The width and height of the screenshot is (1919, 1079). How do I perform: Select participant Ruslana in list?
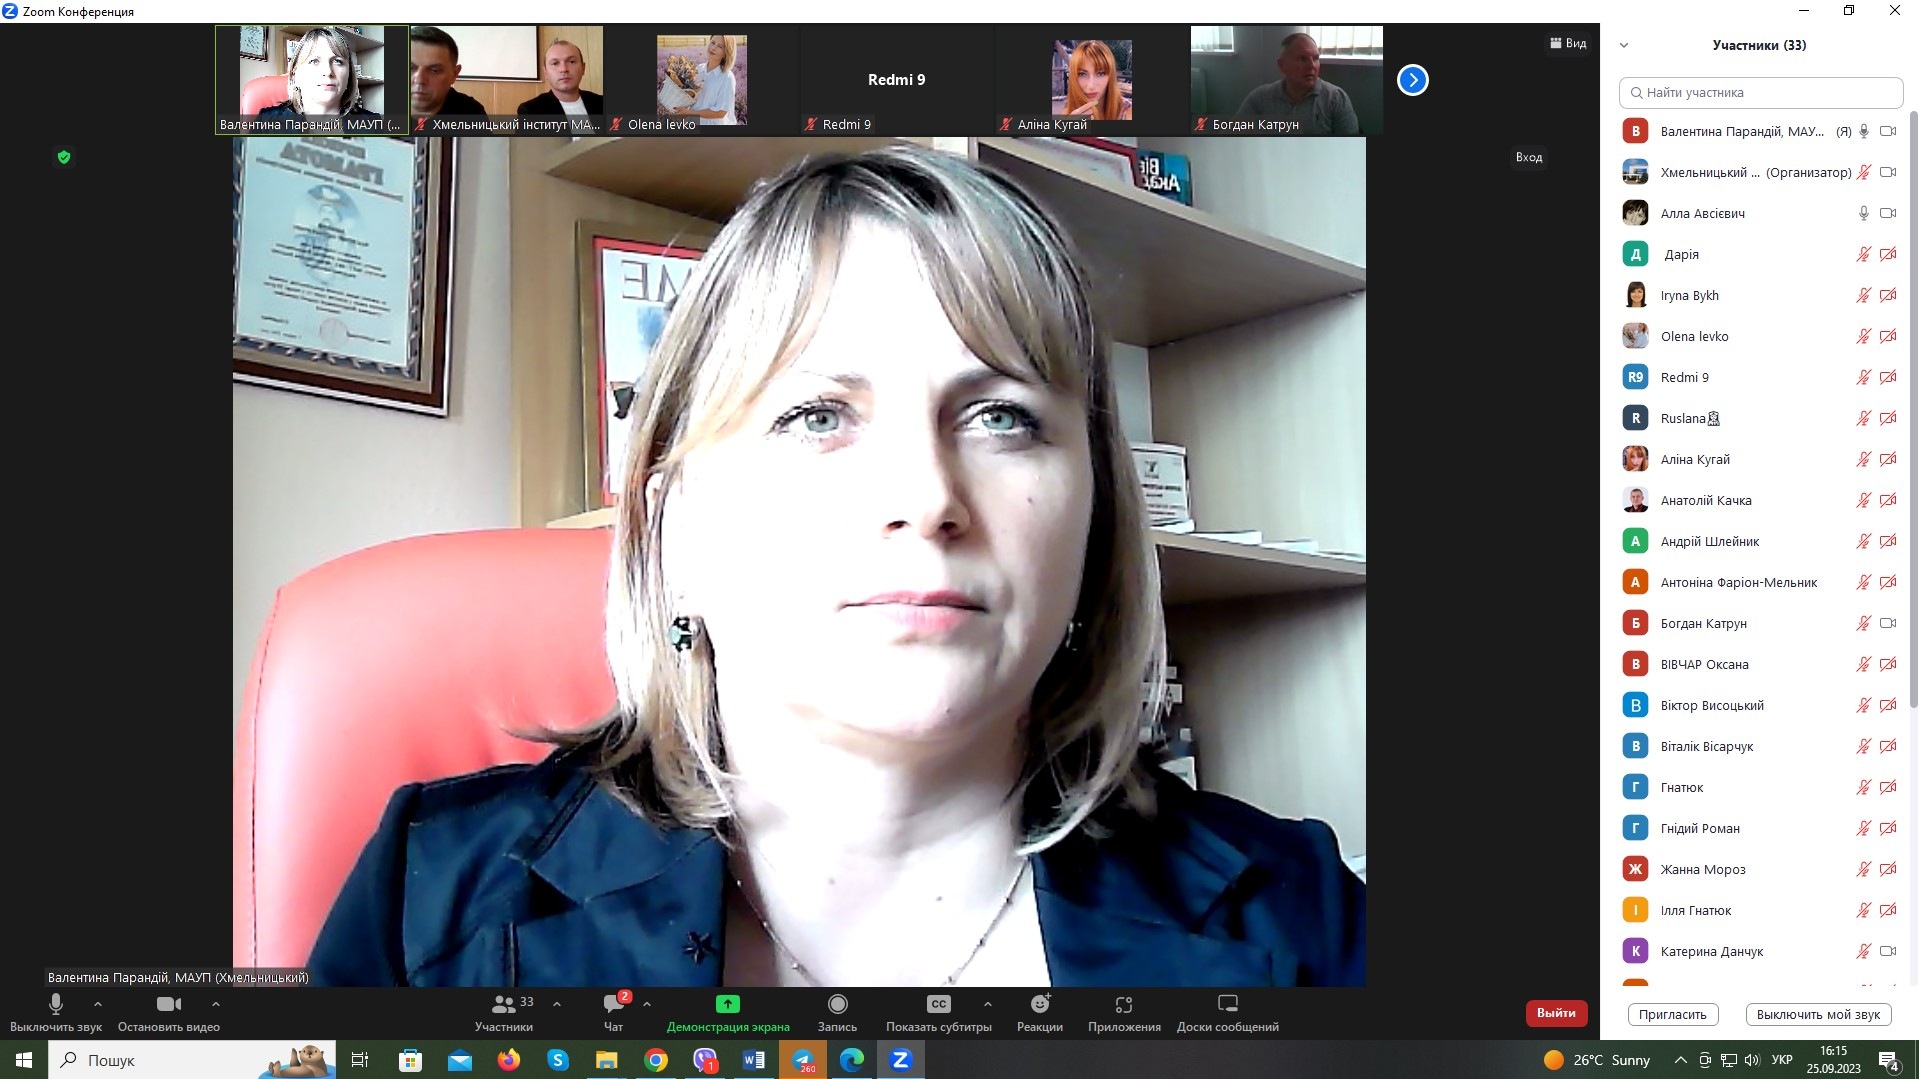tap(1761, 418)
